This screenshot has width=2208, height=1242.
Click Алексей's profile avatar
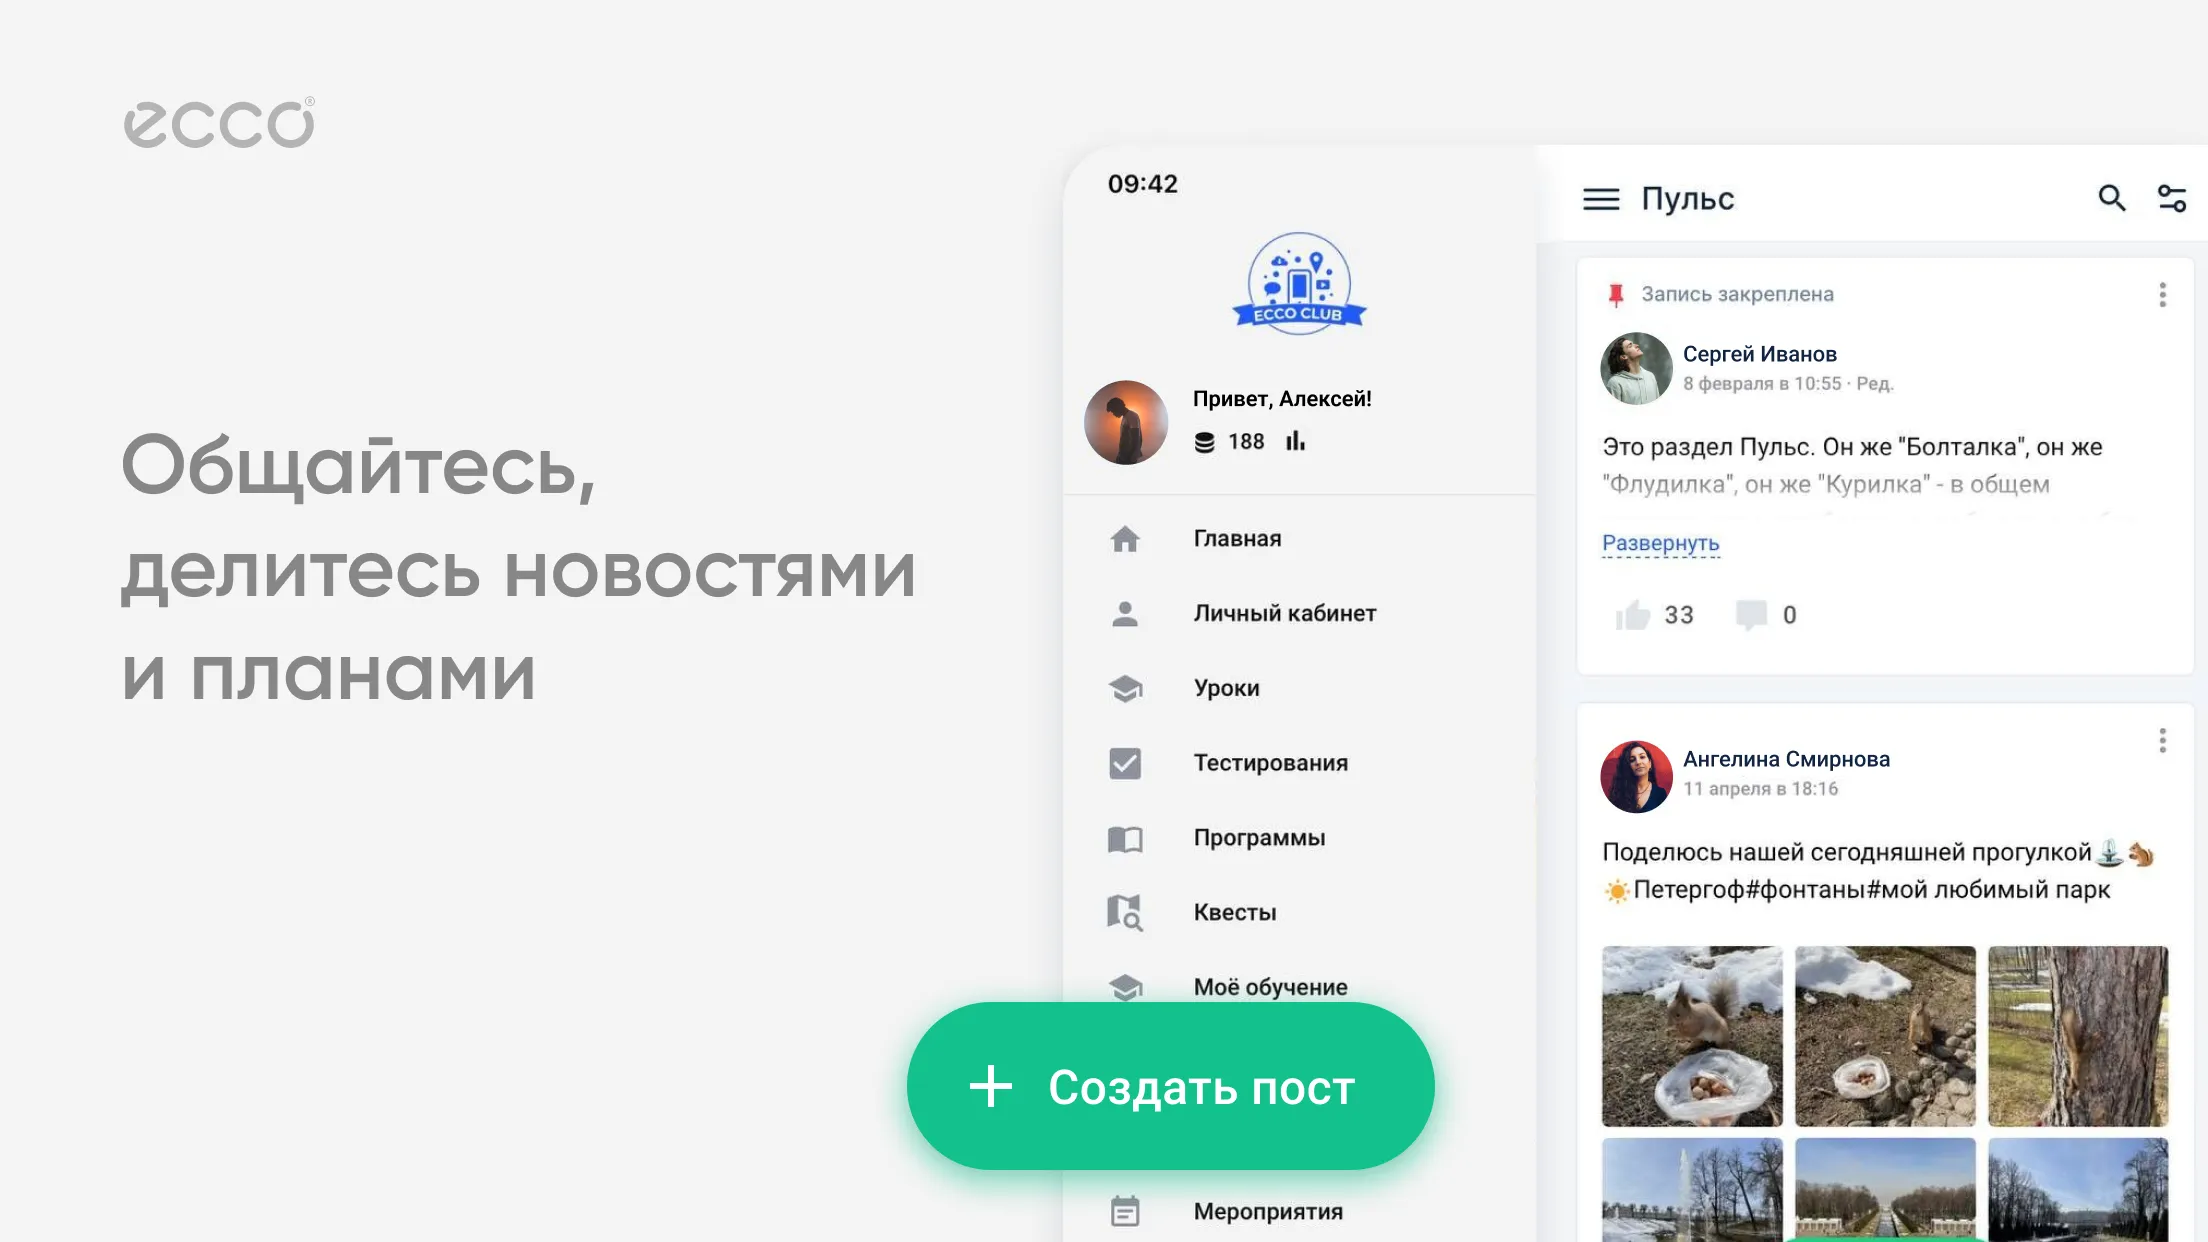1126,422
